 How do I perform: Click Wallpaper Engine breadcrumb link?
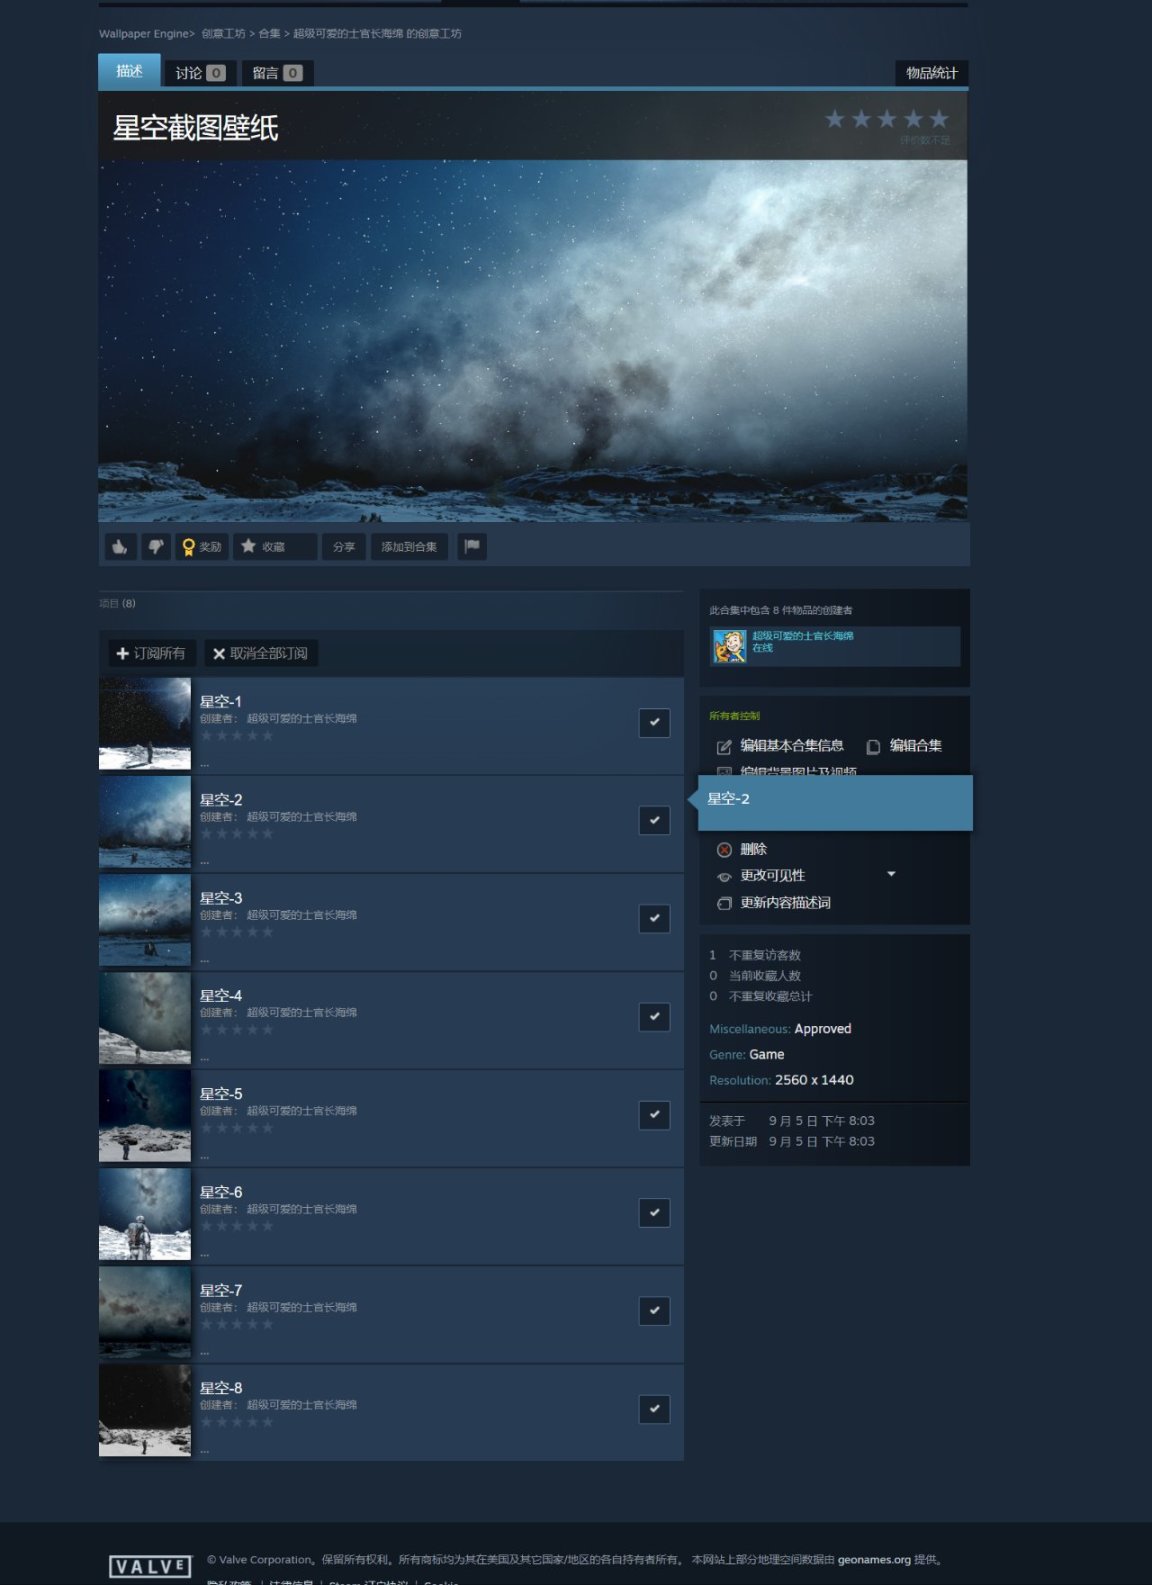(x=144, y=34)
